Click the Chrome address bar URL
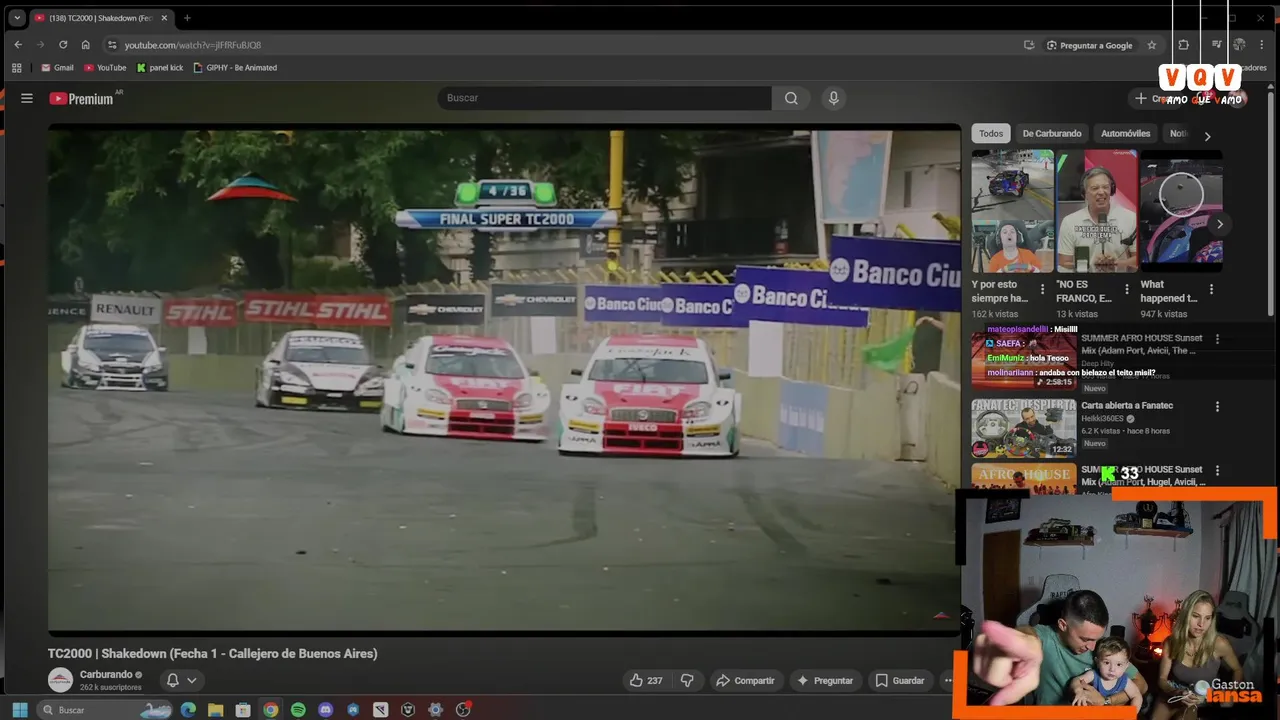Screen dimensions: 1280x720 193,45
